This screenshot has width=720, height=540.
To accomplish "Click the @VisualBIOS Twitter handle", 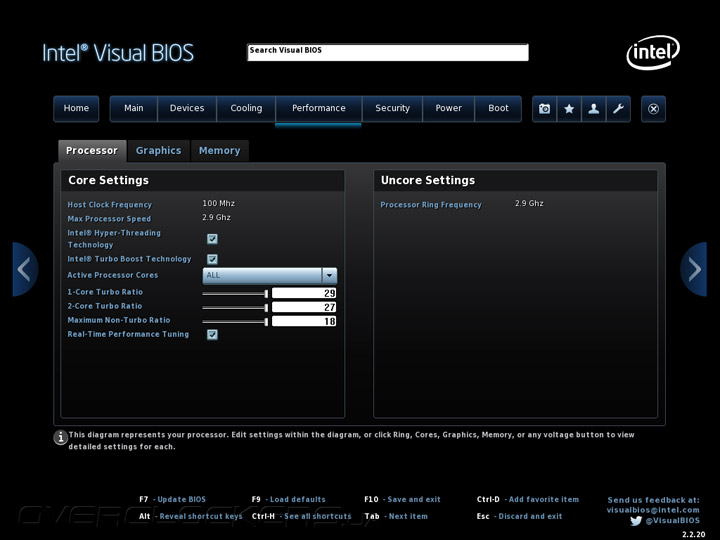I will click(x=673, y=521).
